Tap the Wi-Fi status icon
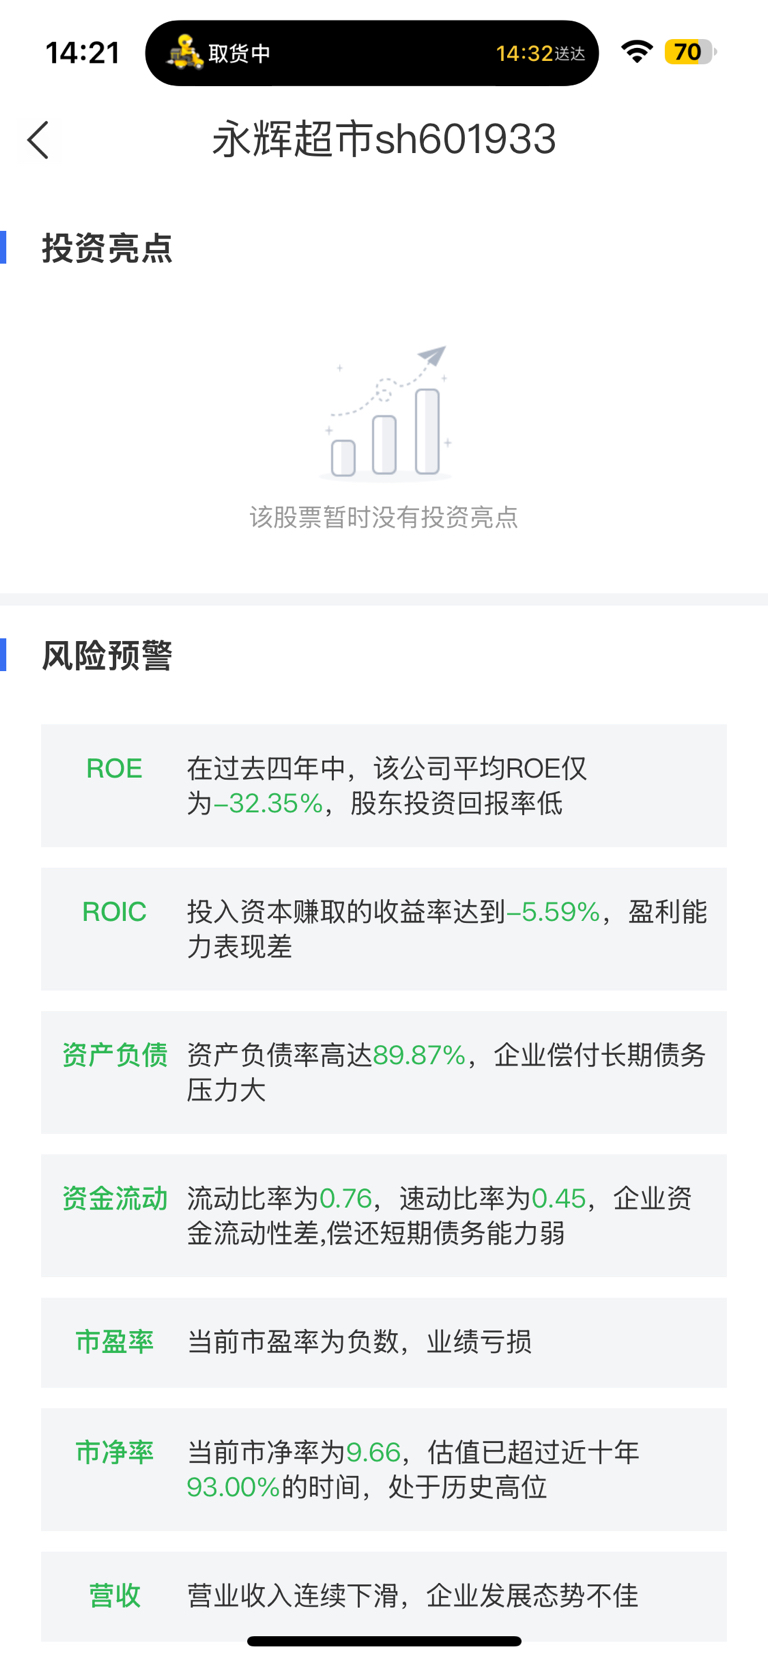This screenshot has height=1663, width=768. pos(636,52)
